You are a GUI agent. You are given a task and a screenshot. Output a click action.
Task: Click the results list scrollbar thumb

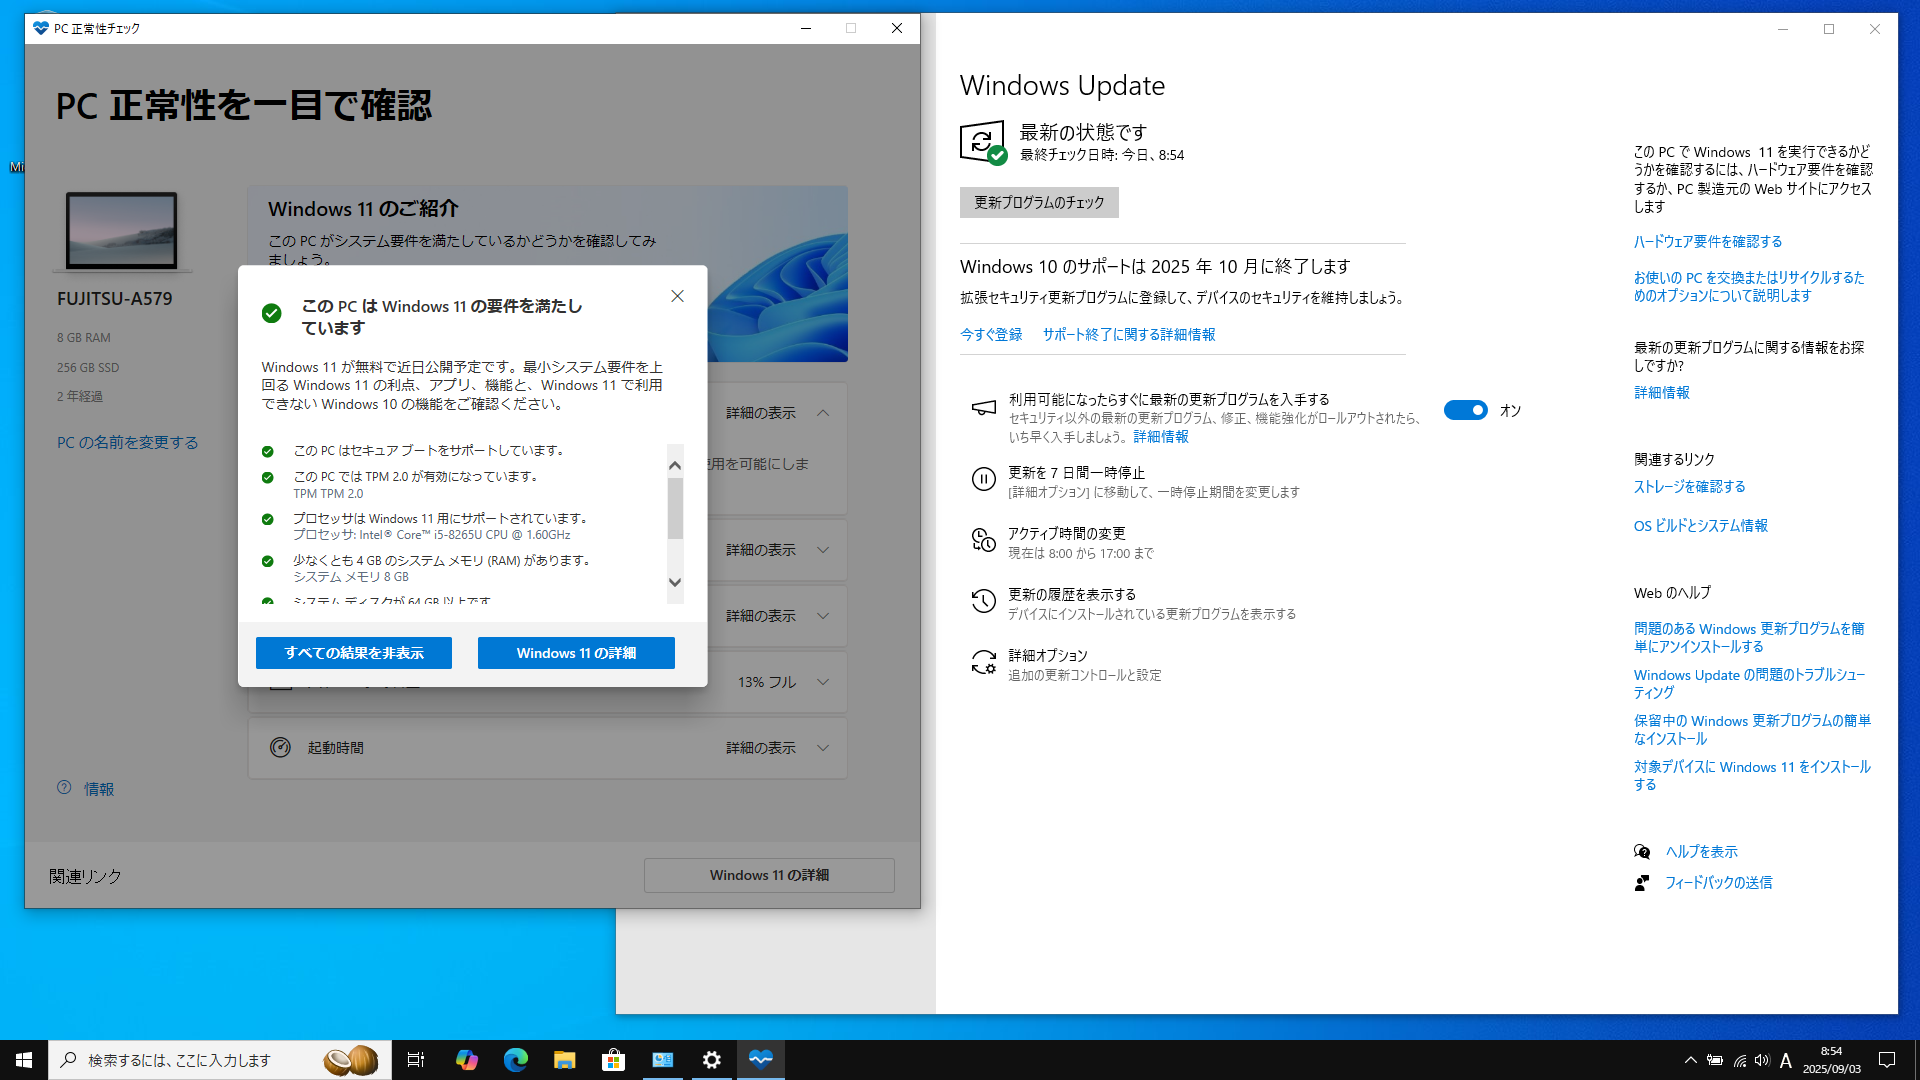tap(675, 508)
